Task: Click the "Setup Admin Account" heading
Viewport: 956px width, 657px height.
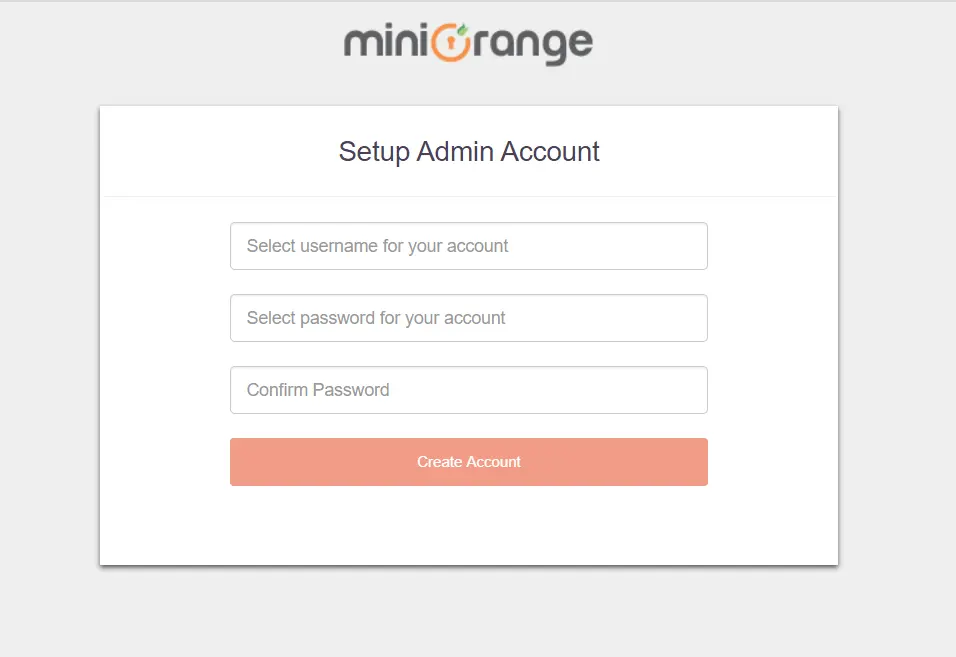Action: (468, 152)
